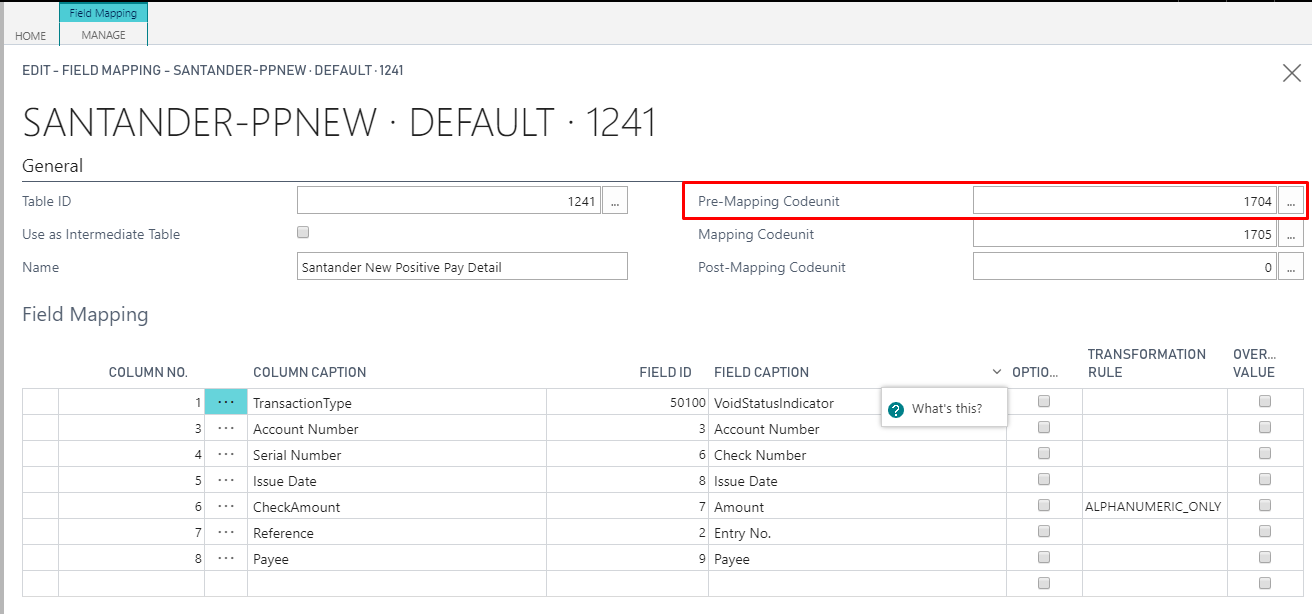The image size is (1312, 614).
Task: Open row options for Account Number column
Action: [226, 429]
